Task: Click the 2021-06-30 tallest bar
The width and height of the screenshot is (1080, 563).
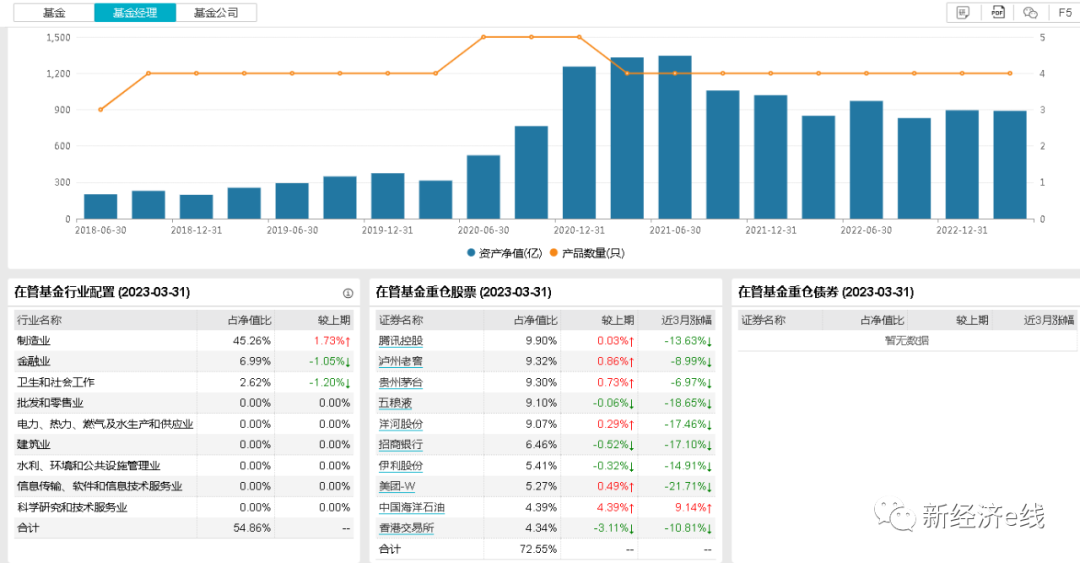Action: 675,138
